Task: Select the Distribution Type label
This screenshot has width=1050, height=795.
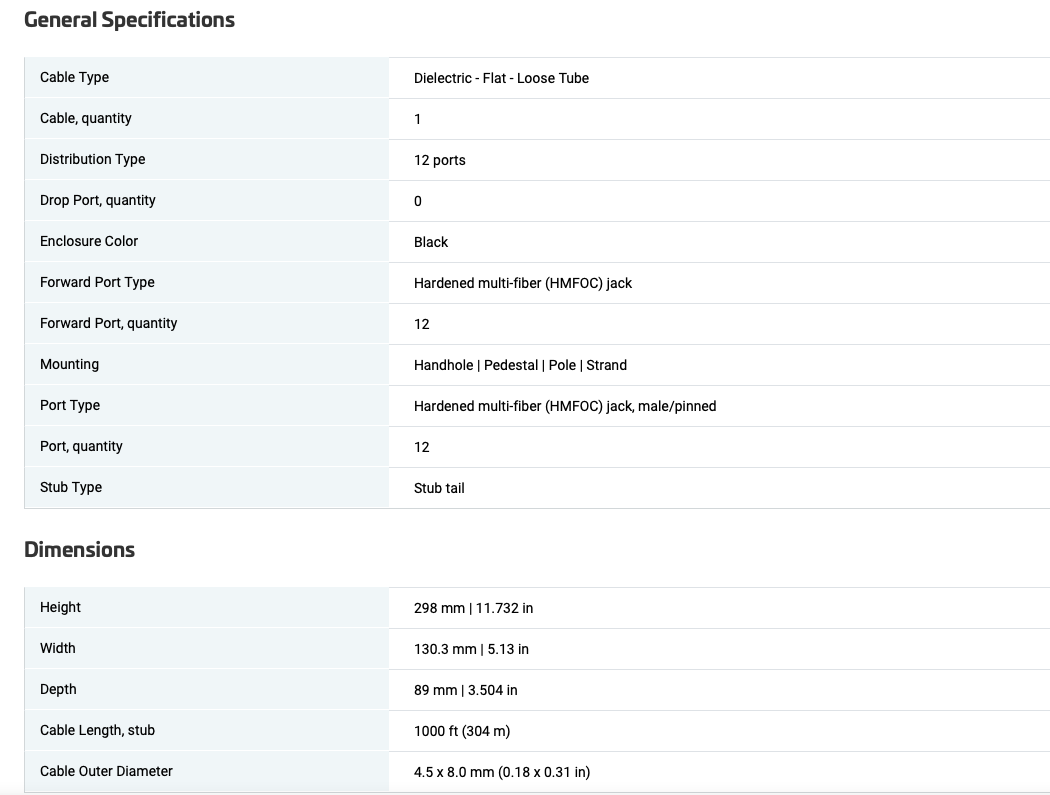Action: [92, 159]
